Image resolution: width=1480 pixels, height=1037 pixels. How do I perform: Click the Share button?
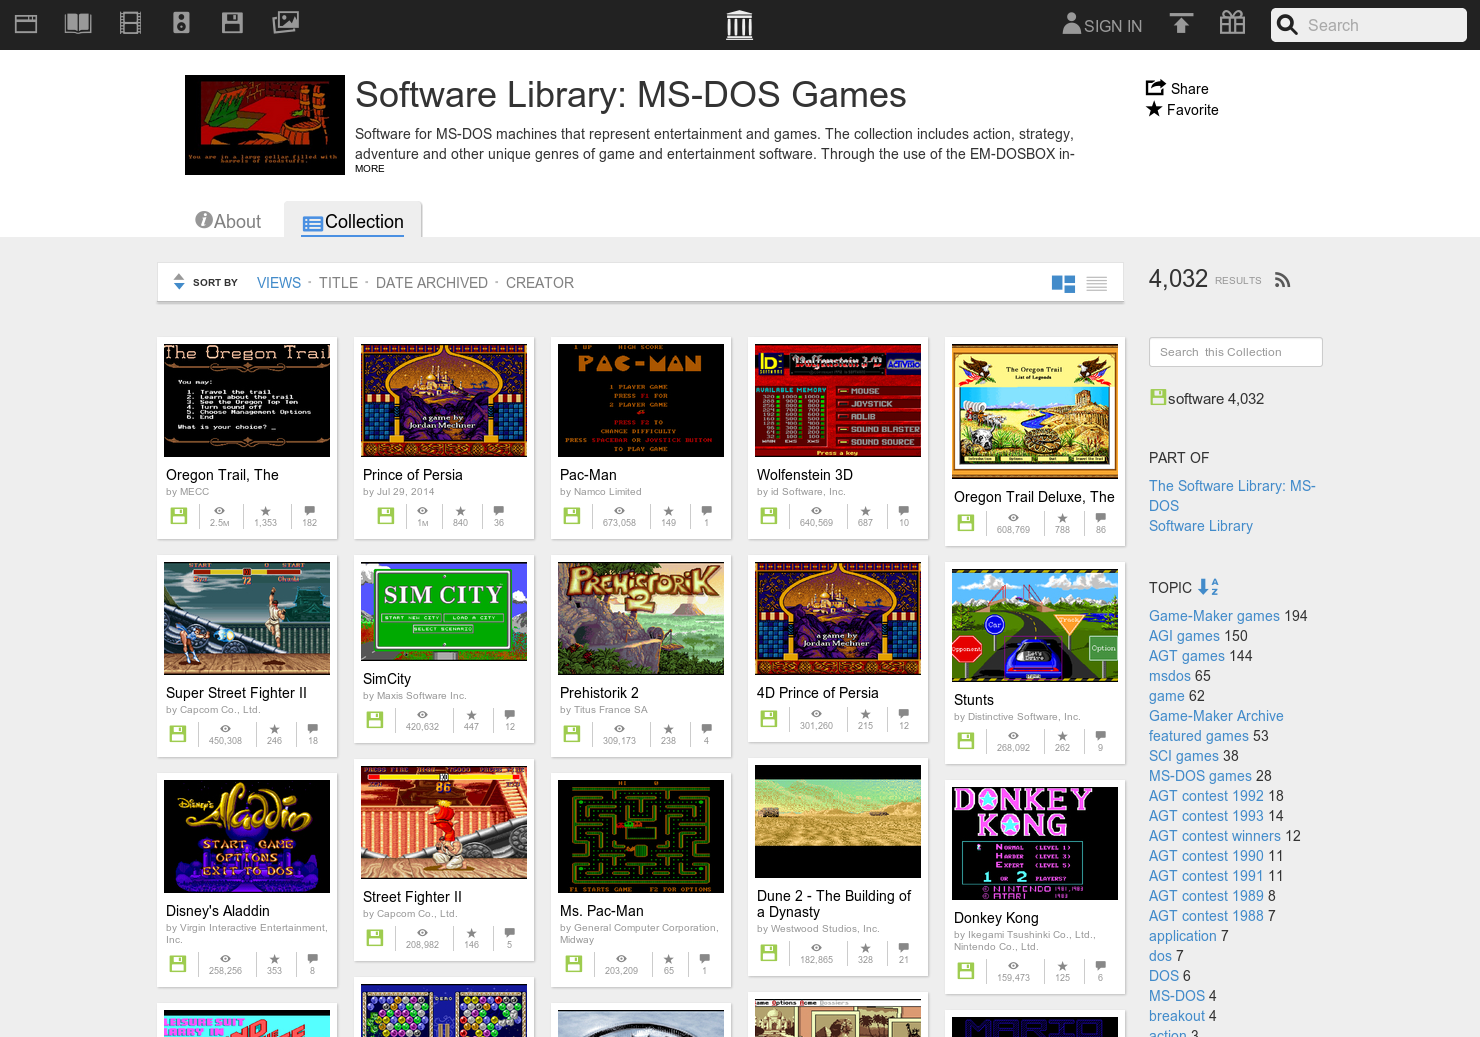(1177, 88)
